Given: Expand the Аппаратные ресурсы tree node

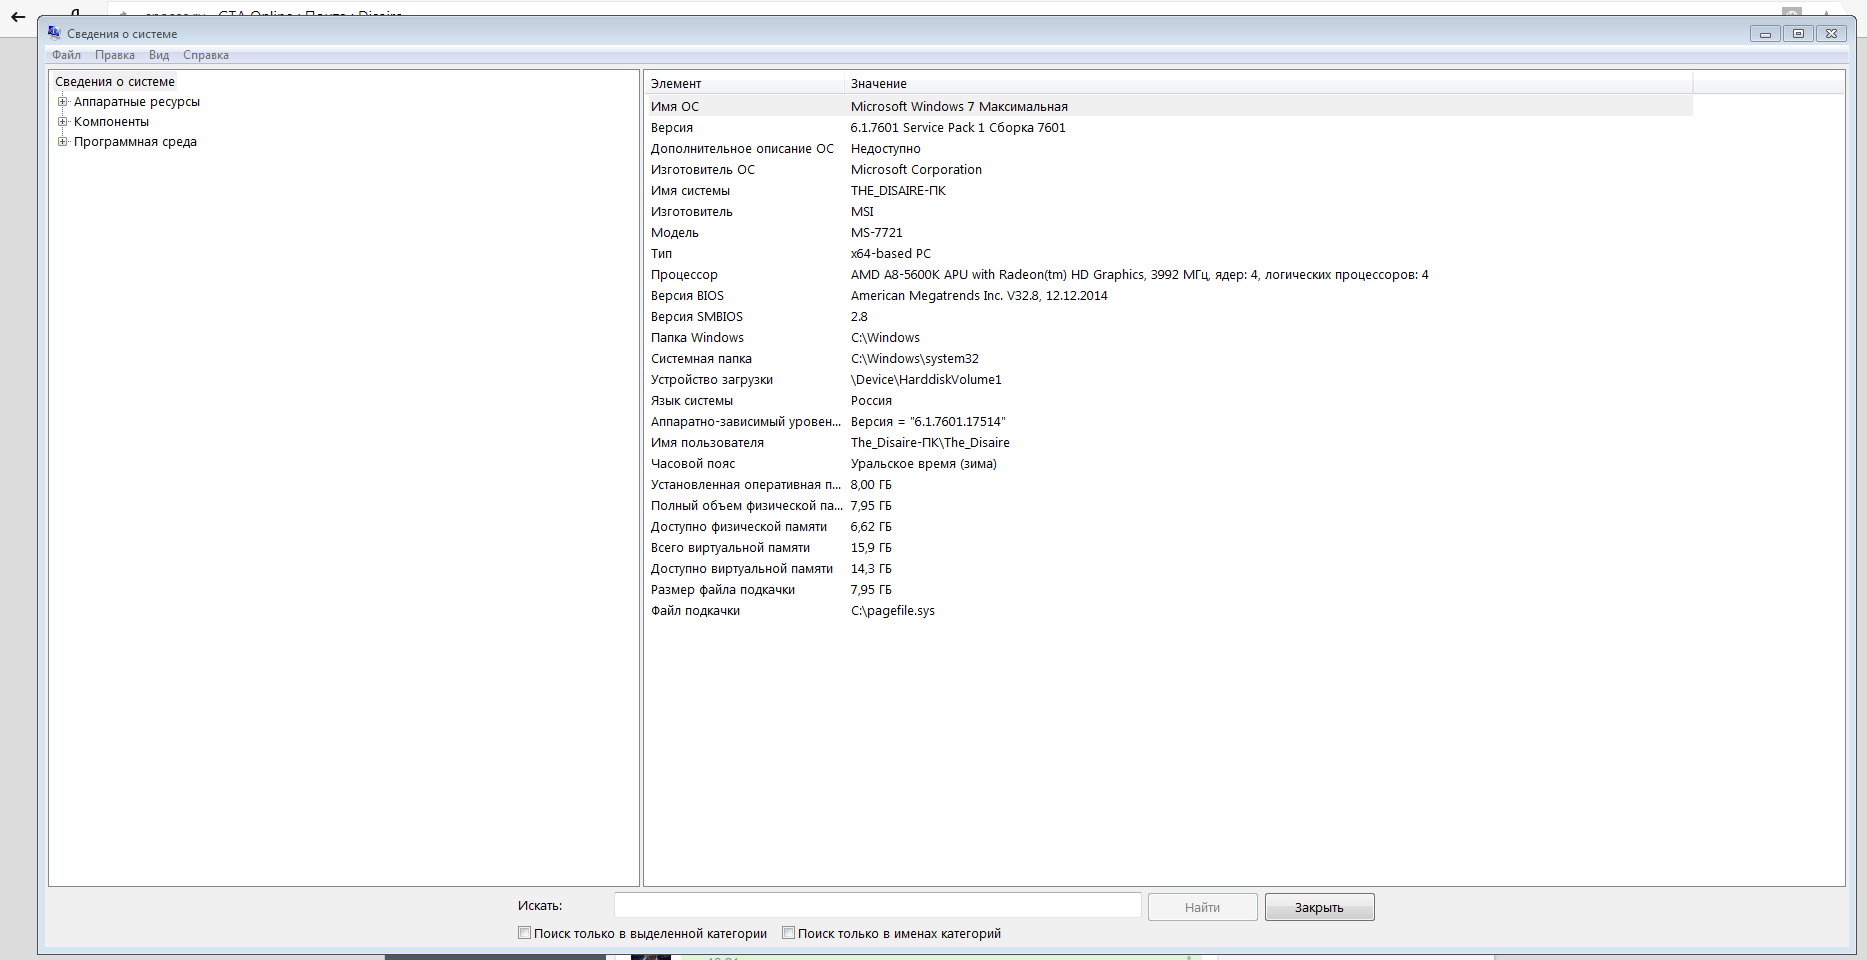Looking at the screenshot, I should [x=62, y=102].
